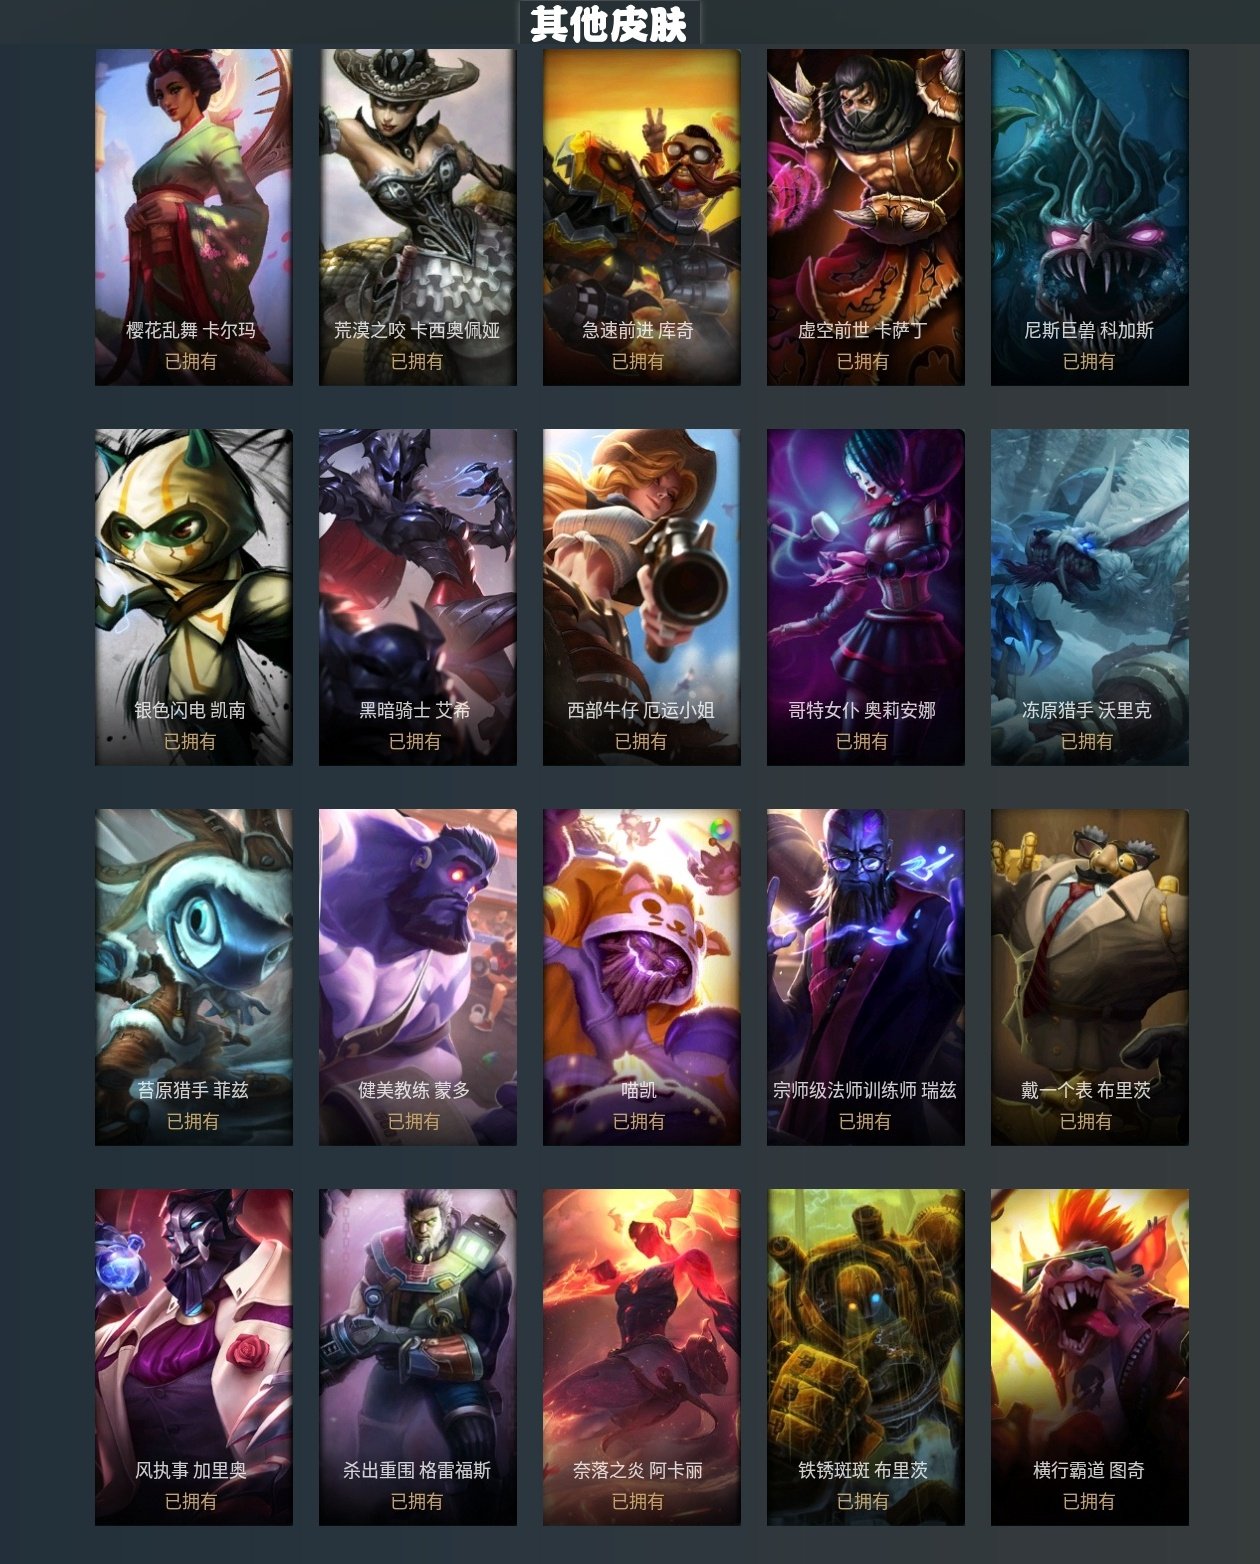Open the 银色闪电 凯南 skin card

coord(194,597)
